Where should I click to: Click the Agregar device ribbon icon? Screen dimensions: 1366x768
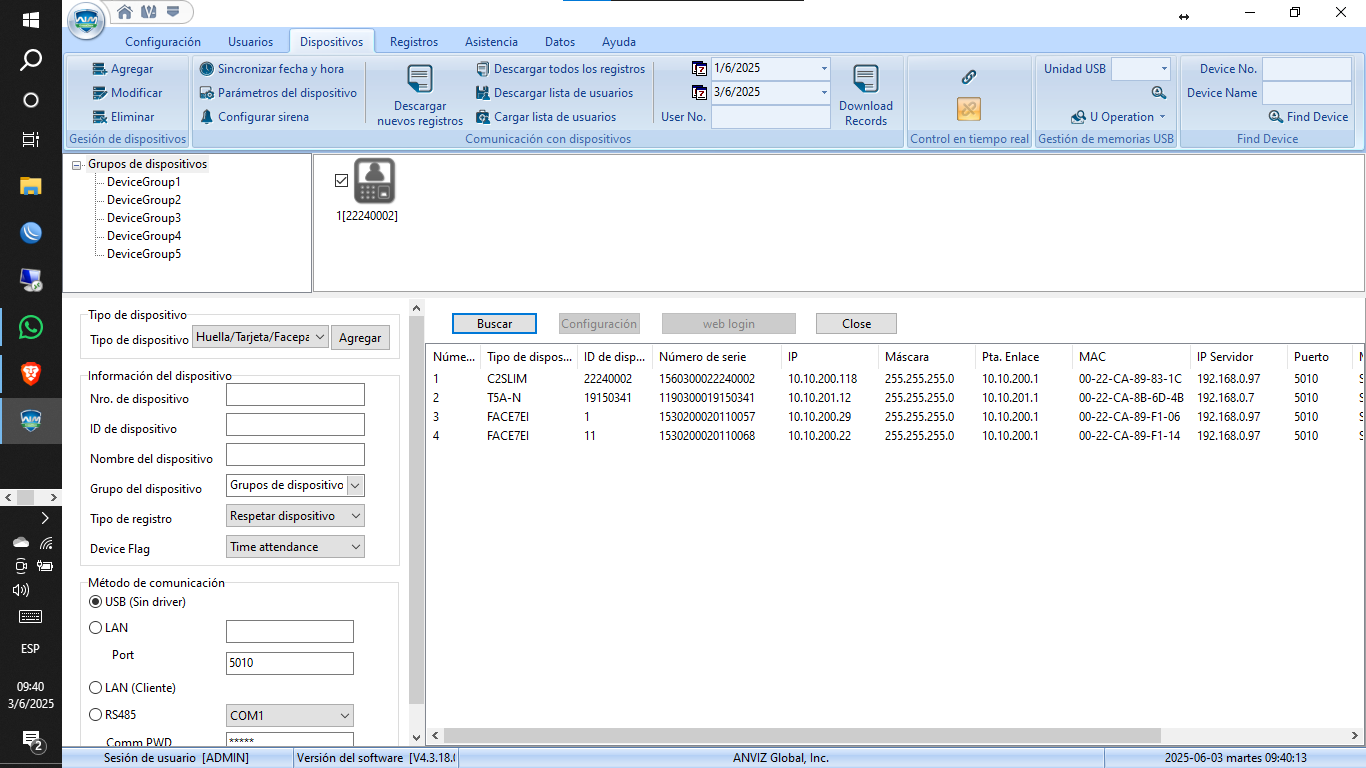click(99, 69)
